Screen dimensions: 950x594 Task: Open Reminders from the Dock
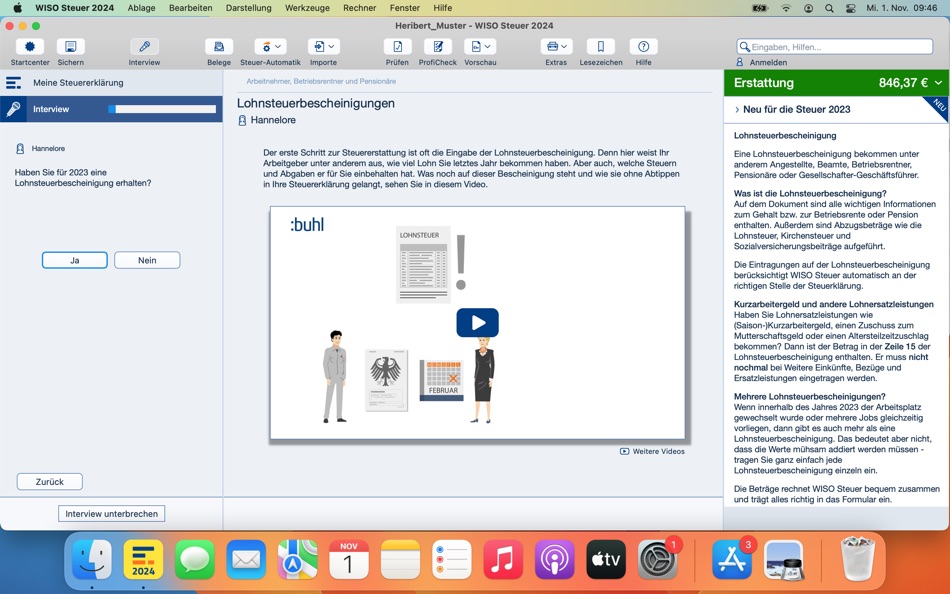point(452,559)
